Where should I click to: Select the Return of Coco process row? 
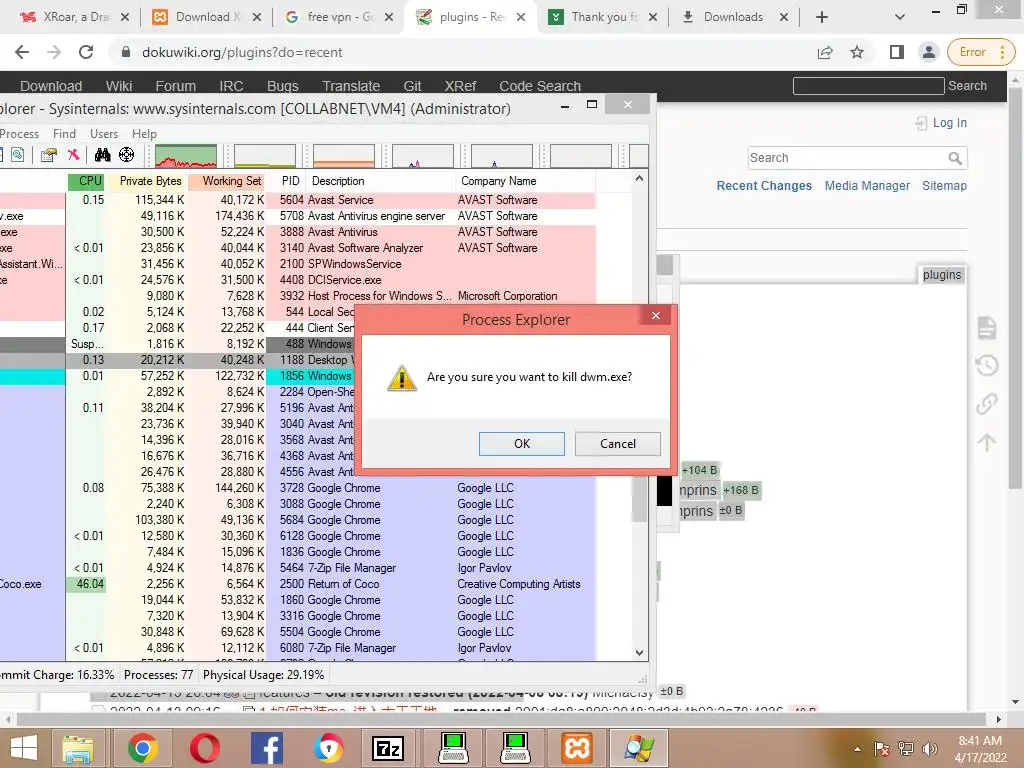pyautogui.click(x=298, y=584)
